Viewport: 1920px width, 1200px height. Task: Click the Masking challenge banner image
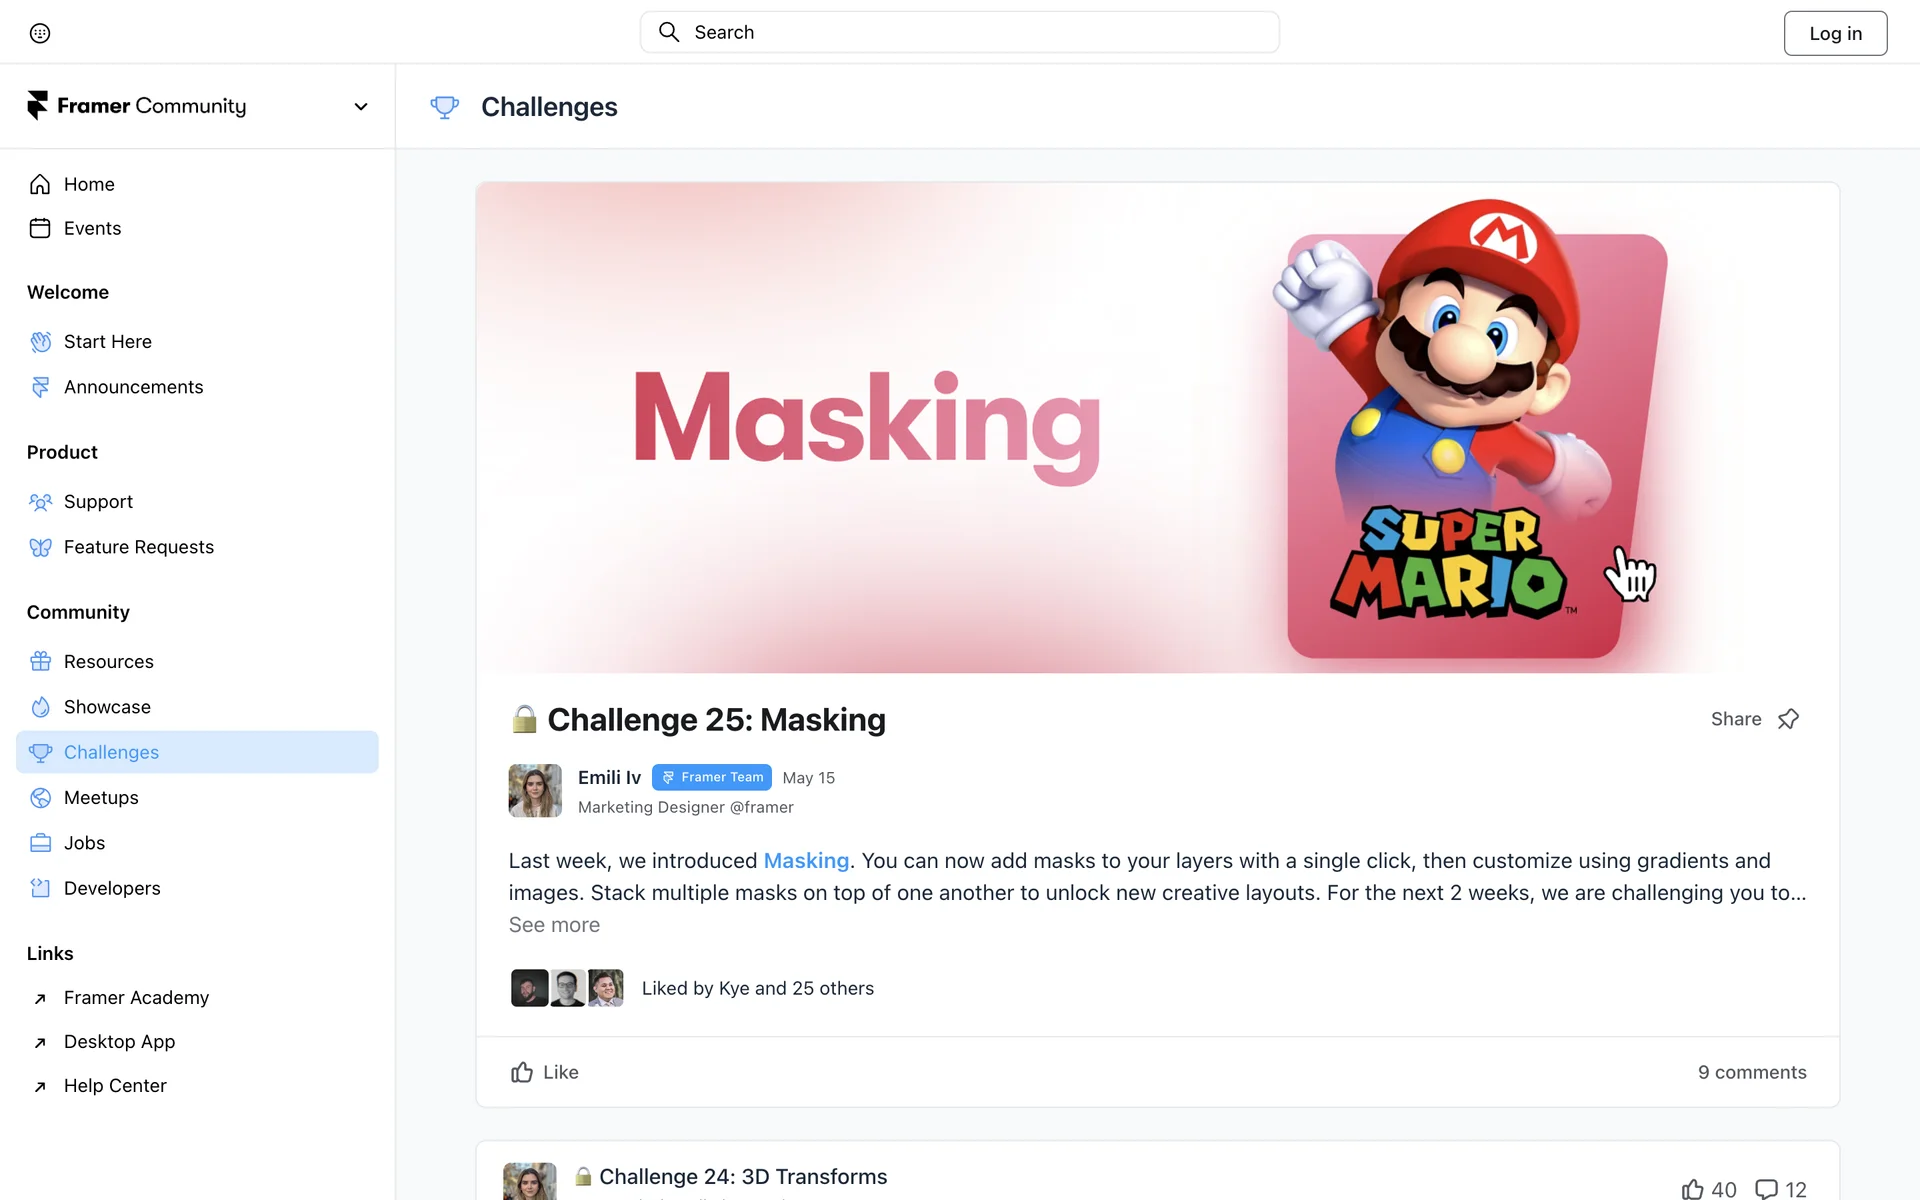pyautogui.click(x=1157, y=427)
